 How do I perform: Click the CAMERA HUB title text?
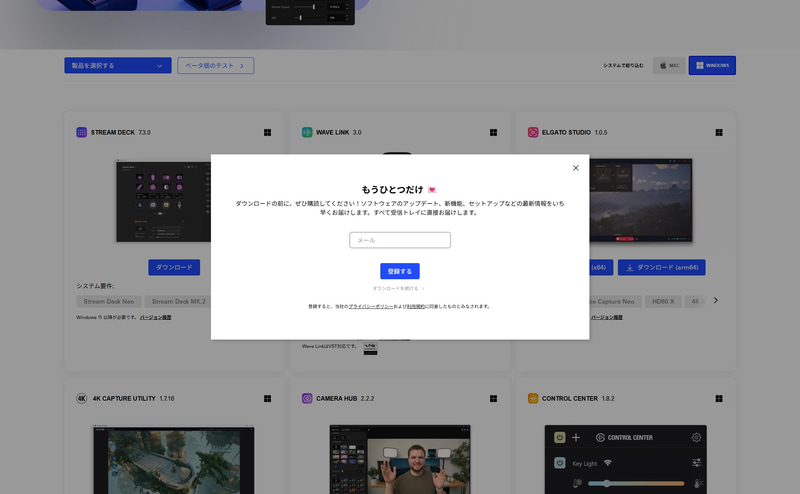[336, 399]
